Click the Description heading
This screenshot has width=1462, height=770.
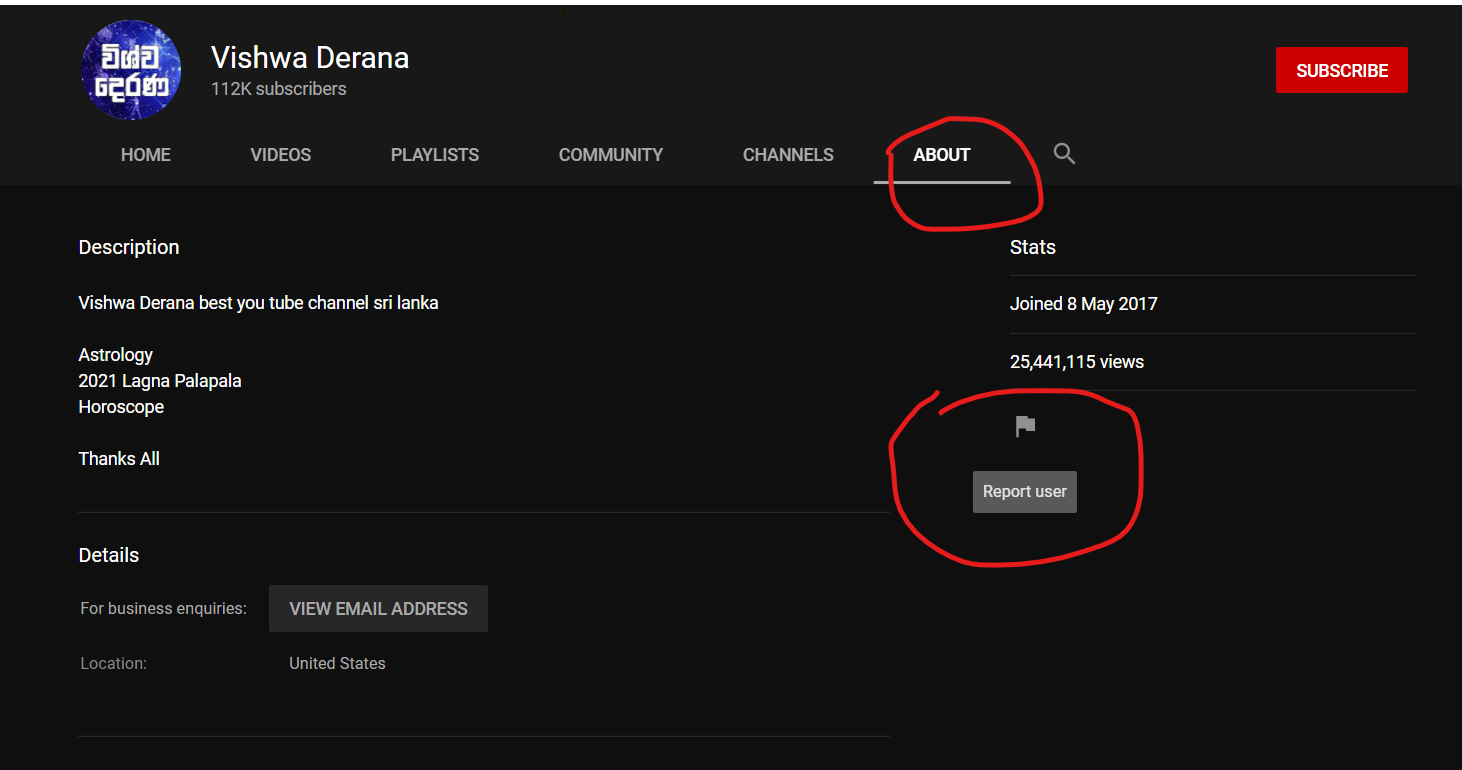(x=129, y=247)
